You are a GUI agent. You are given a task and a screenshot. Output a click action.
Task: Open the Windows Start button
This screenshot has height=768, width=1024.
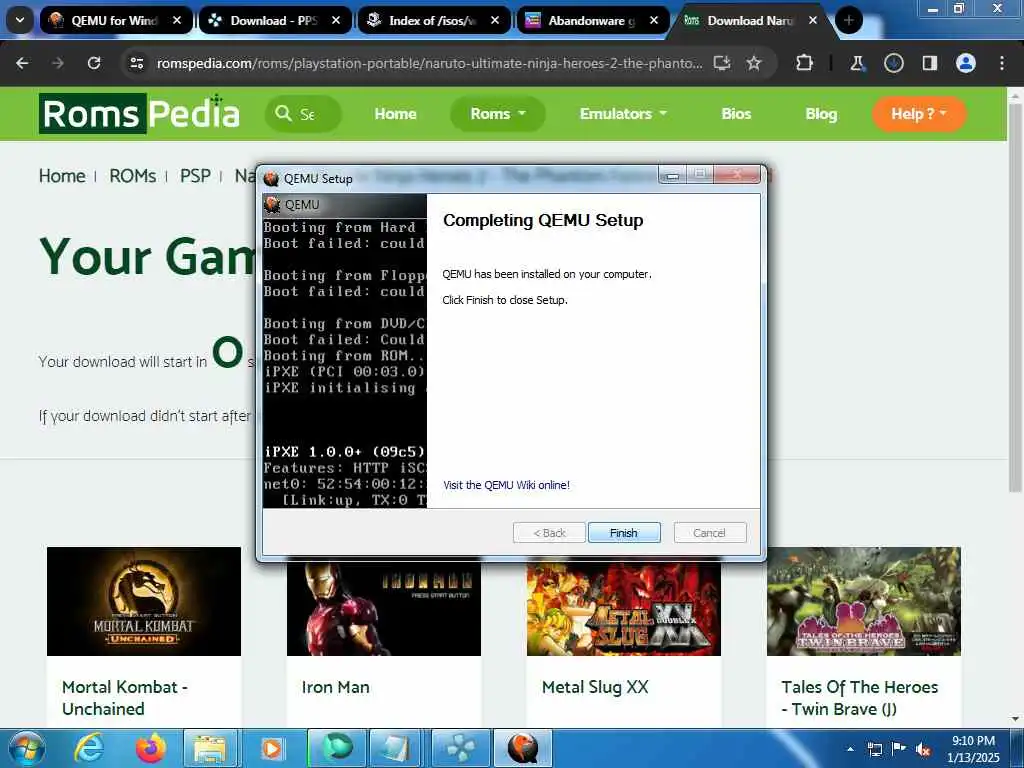click(26, 748)
